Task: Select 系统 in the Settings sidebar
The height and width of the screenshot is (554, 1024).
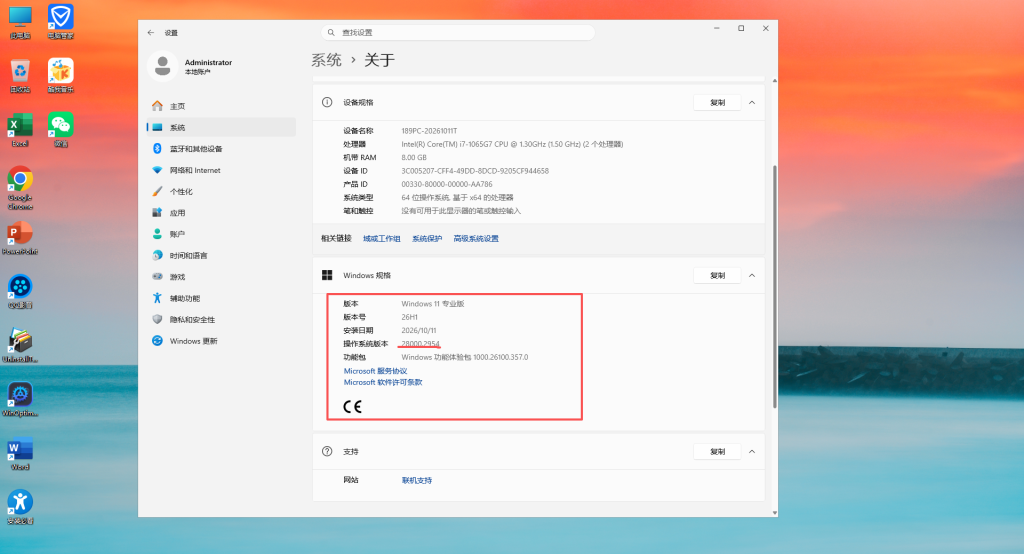Action: (x=221, y=127)
